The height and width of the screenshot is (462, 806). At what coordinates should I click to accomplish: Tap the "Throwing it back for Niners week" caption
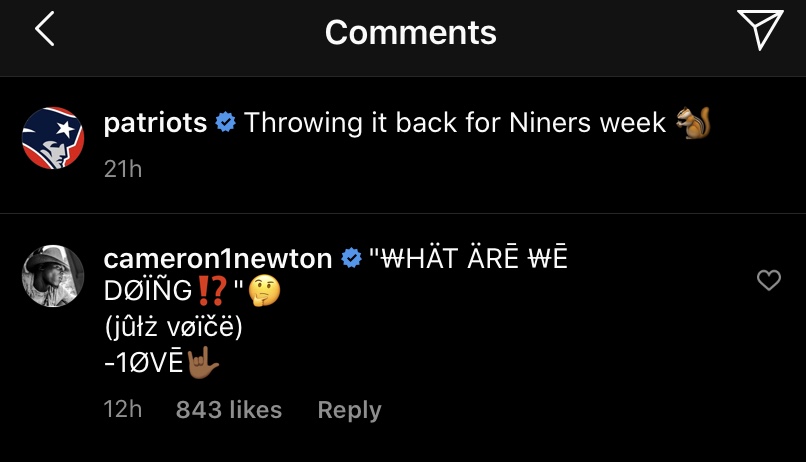455,123
